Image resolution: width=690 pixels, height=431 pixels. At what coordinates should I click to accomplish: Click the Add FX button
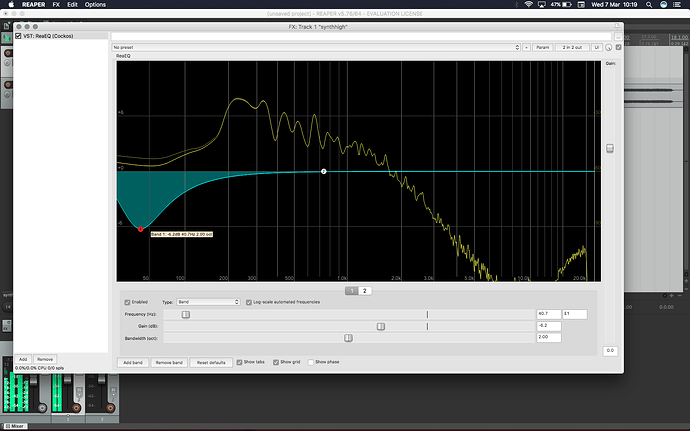point(23,359)
